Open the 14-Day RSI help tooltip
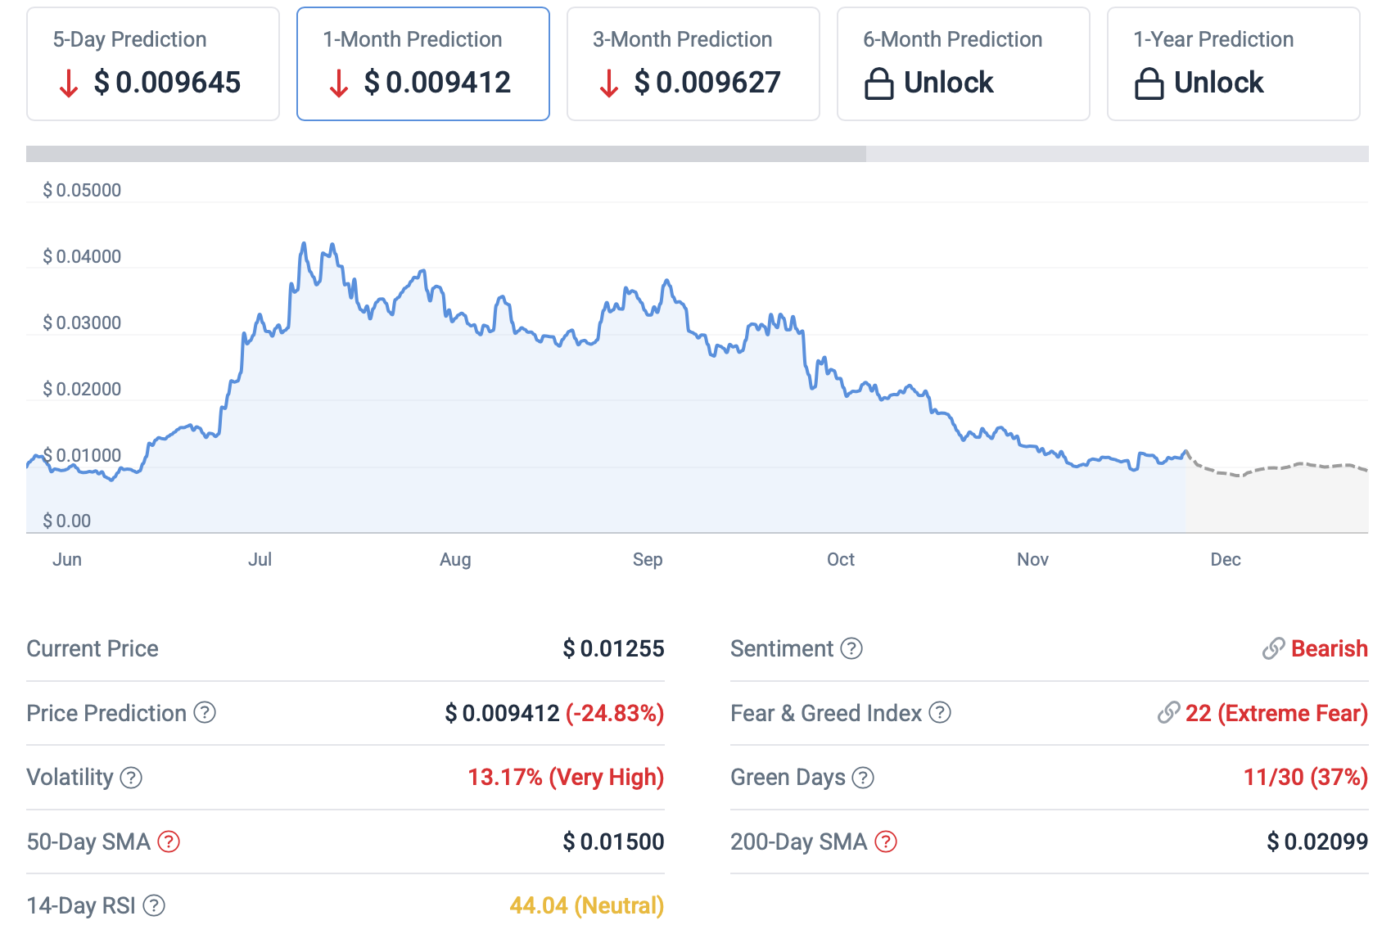 [x=153, y=906]
